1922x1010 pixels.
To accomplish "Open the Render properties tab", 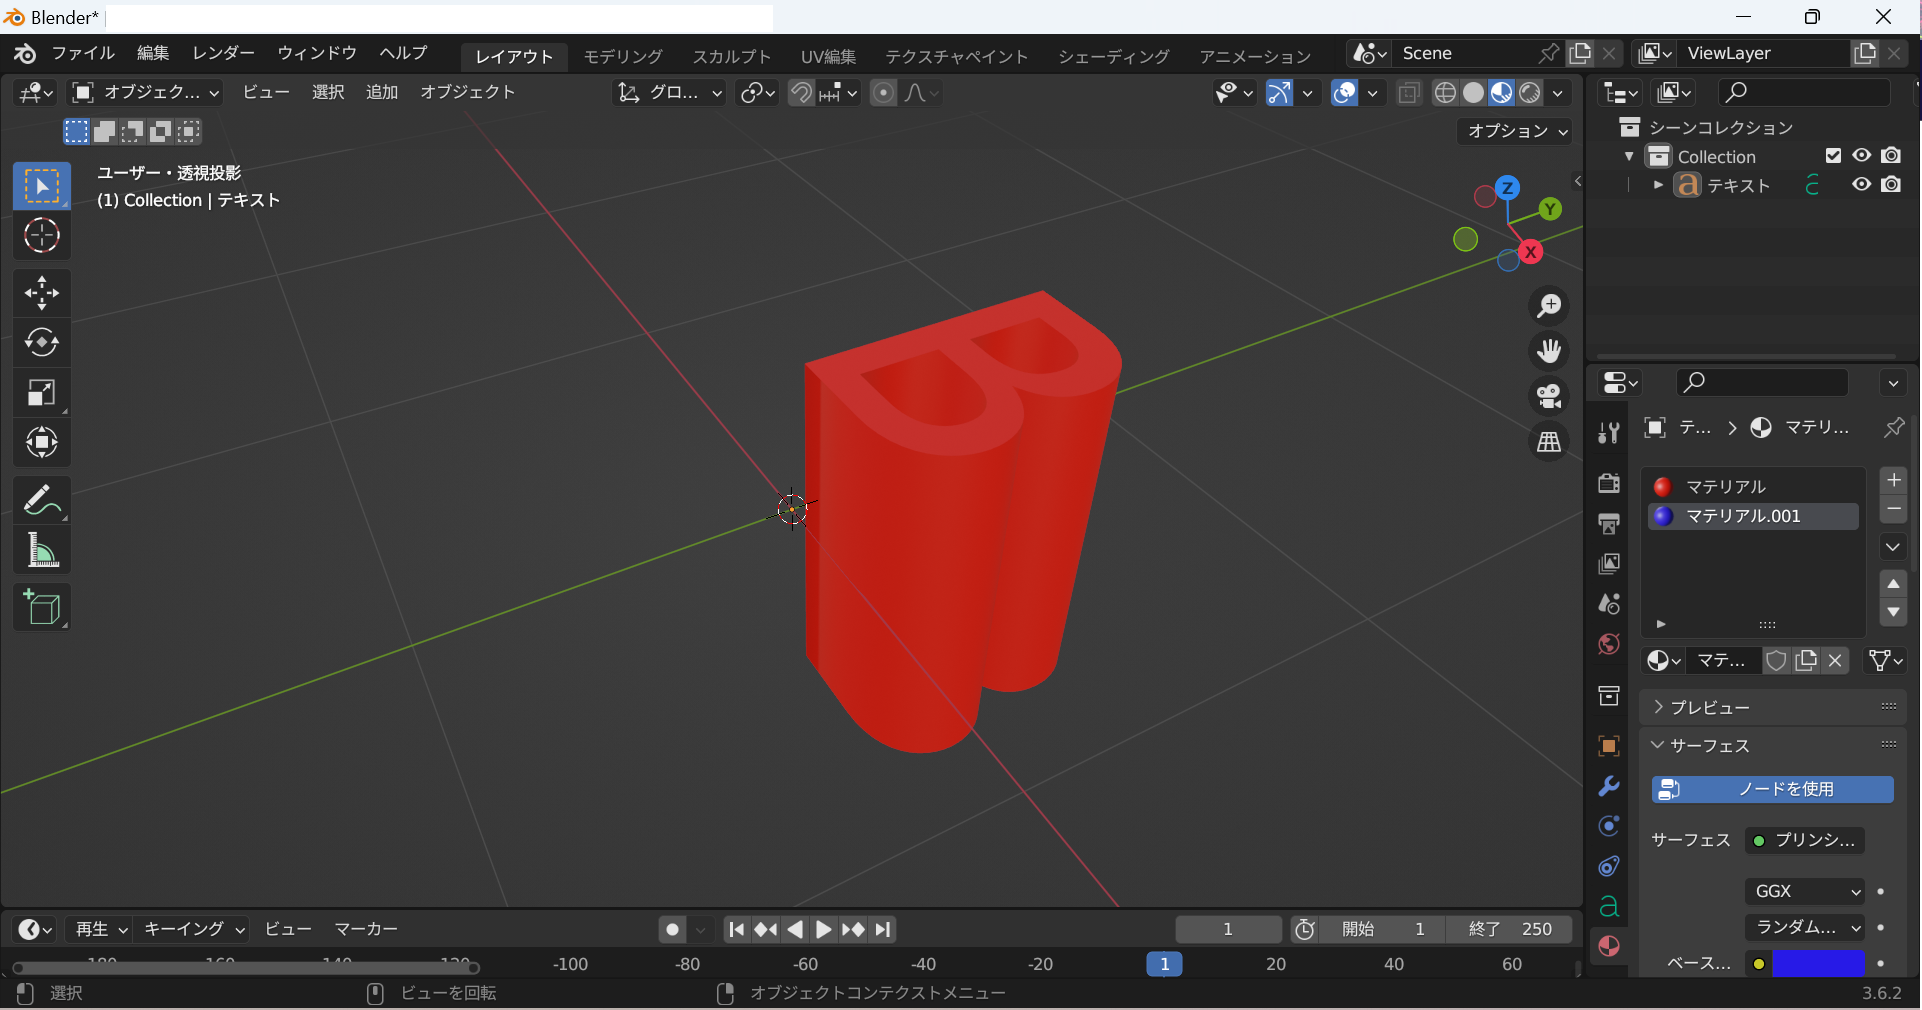I will click(x=1609, y=484).
